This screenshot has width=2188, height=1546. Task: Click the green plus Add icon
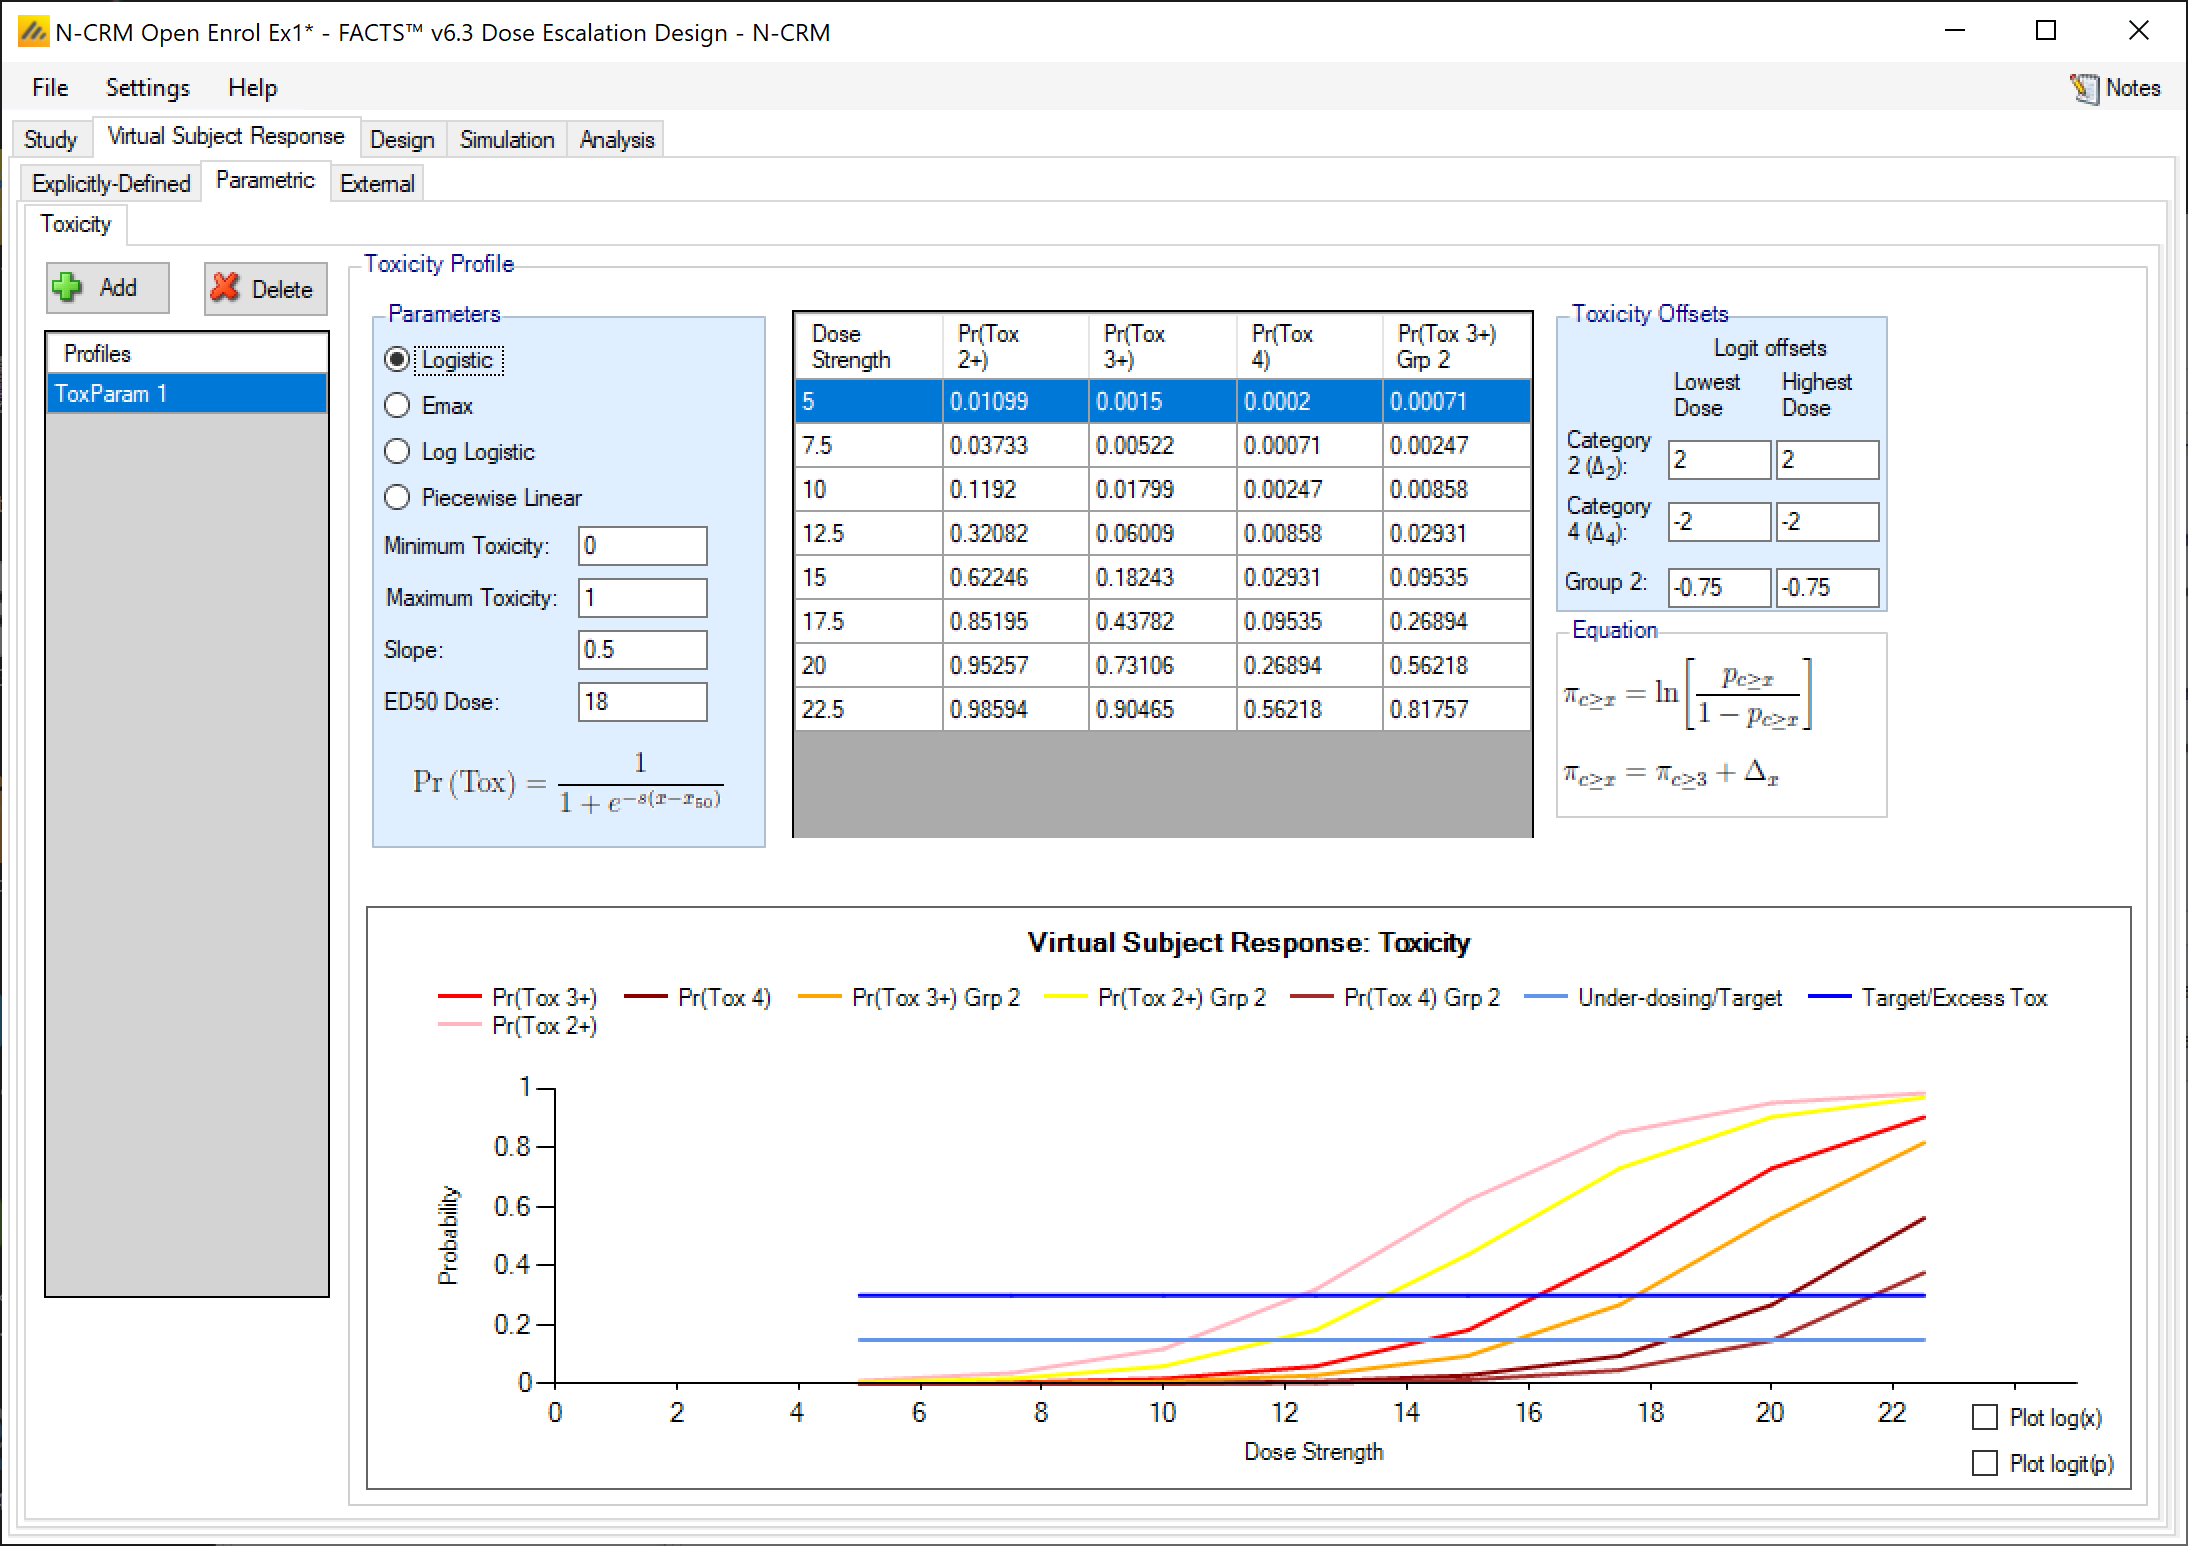[x=68, y=288]
